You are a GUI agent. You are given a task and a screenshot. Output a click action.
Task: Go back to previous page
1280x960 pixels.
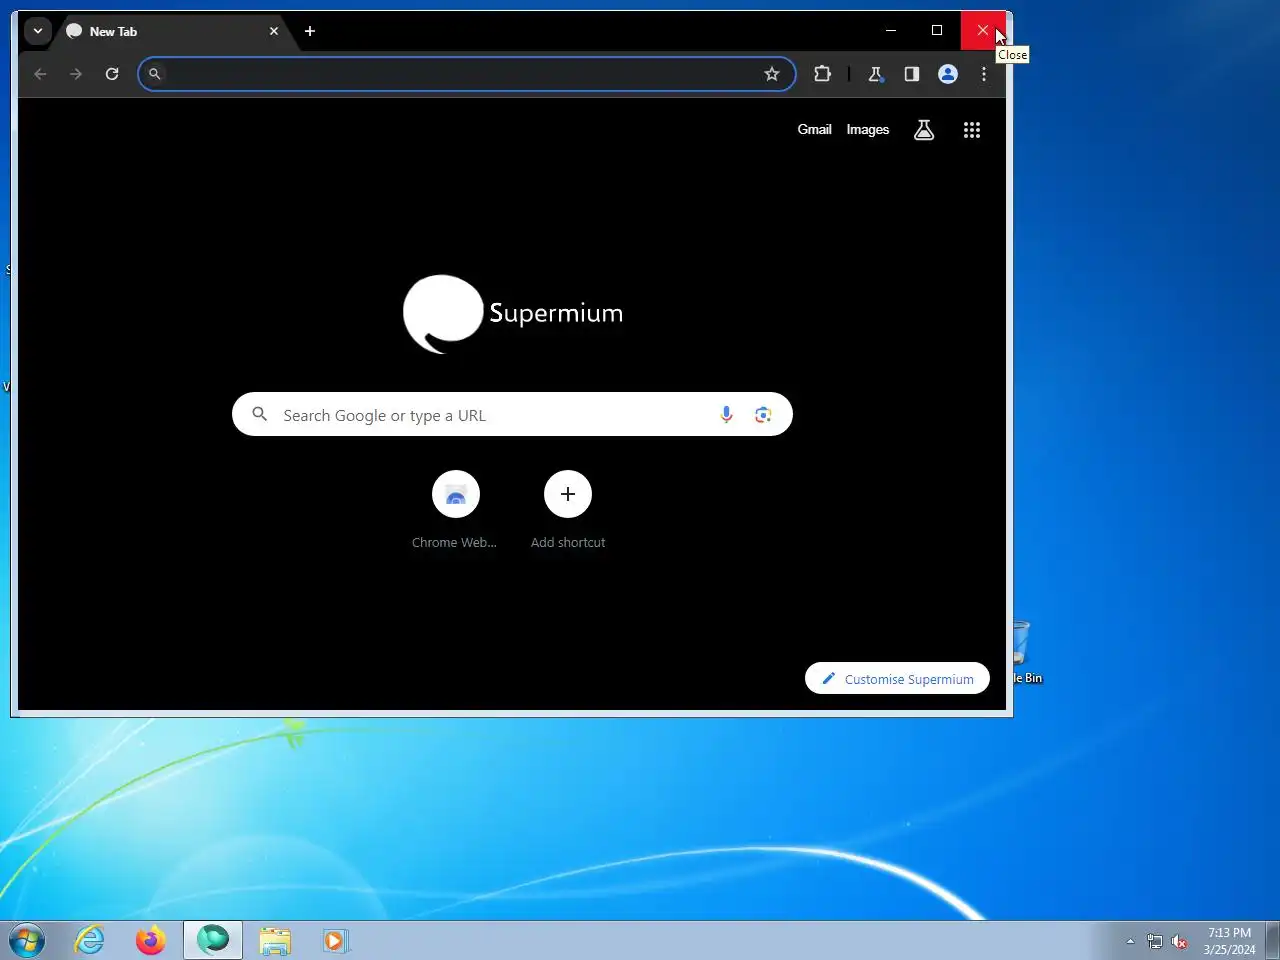(40, 74)
